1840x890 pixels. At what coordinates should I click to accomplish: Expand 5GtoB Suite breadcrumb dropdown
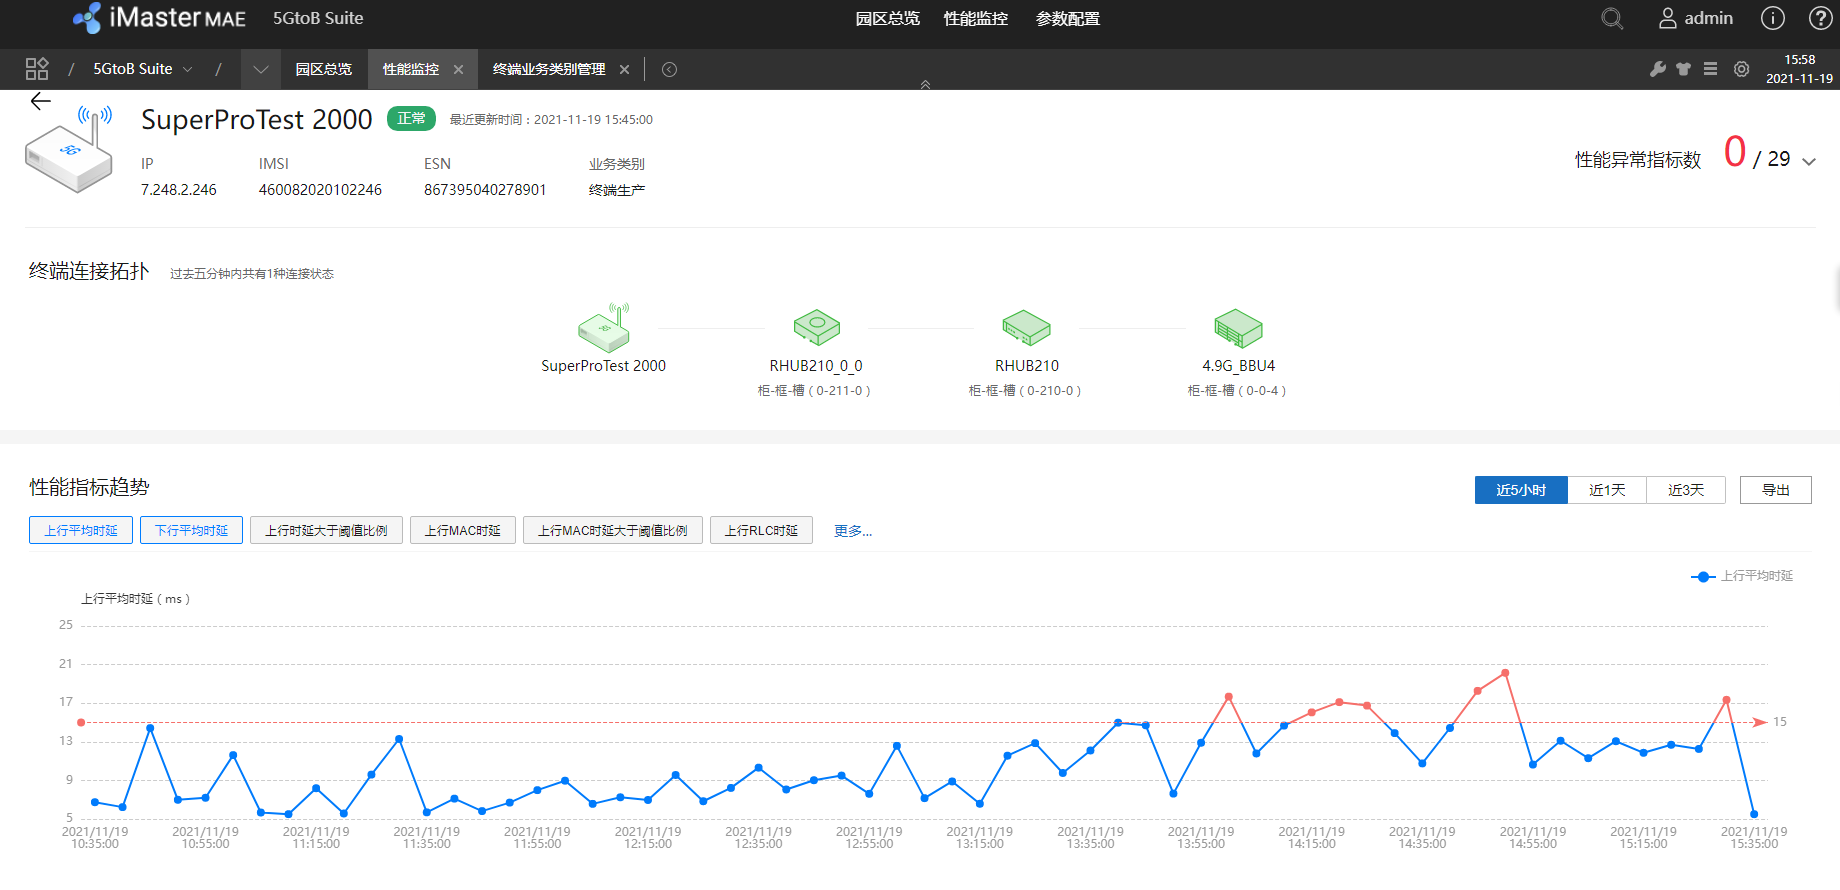(187, 69)
